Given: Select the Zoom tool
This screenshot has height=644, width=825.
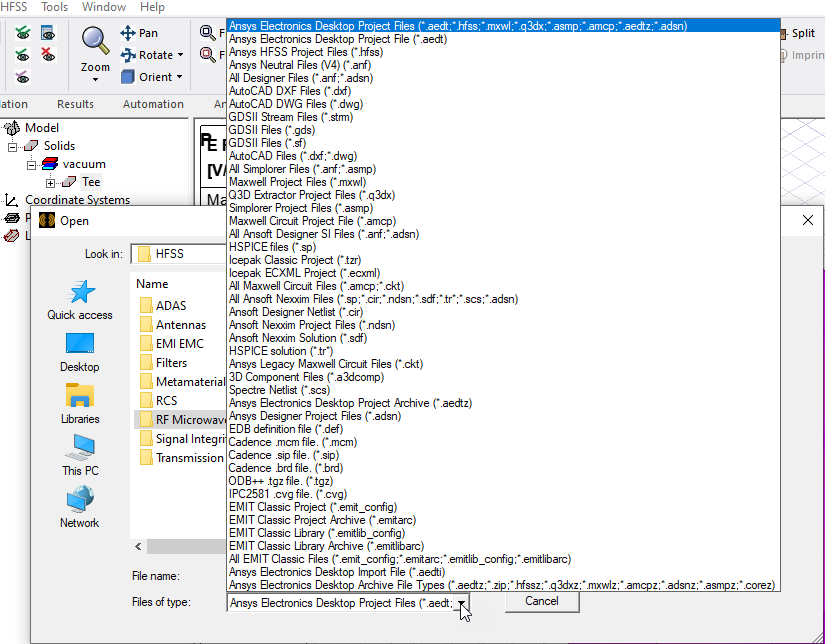Looking at the screenshot, I should pyautogui.click(x=93, y=45).
